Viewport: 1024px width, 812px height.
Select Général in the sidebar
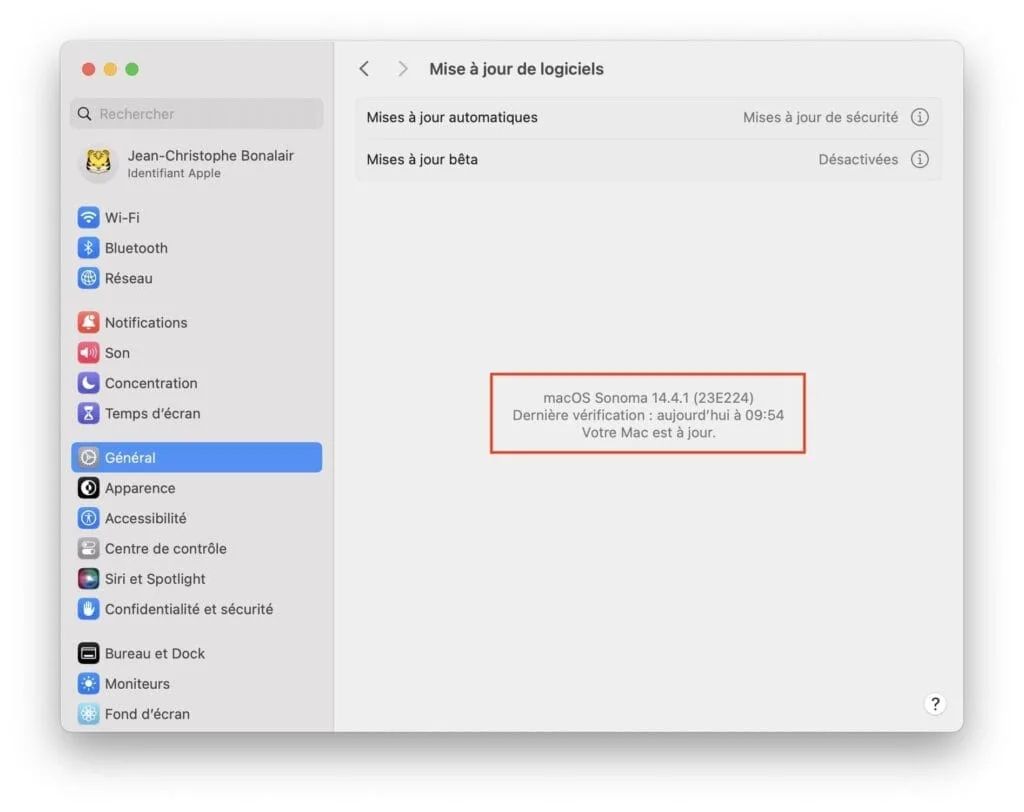pos(196,457)
